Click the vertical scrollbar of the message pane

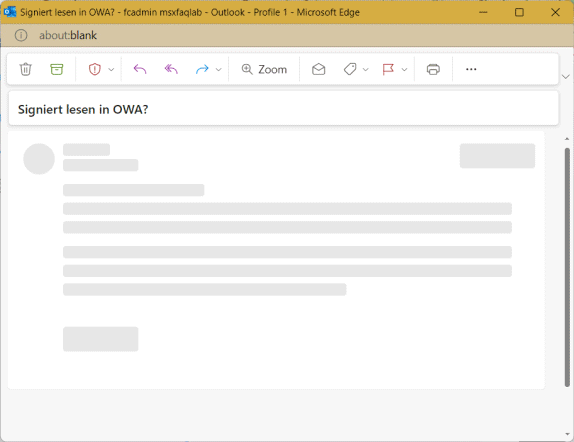pos(567,267)
